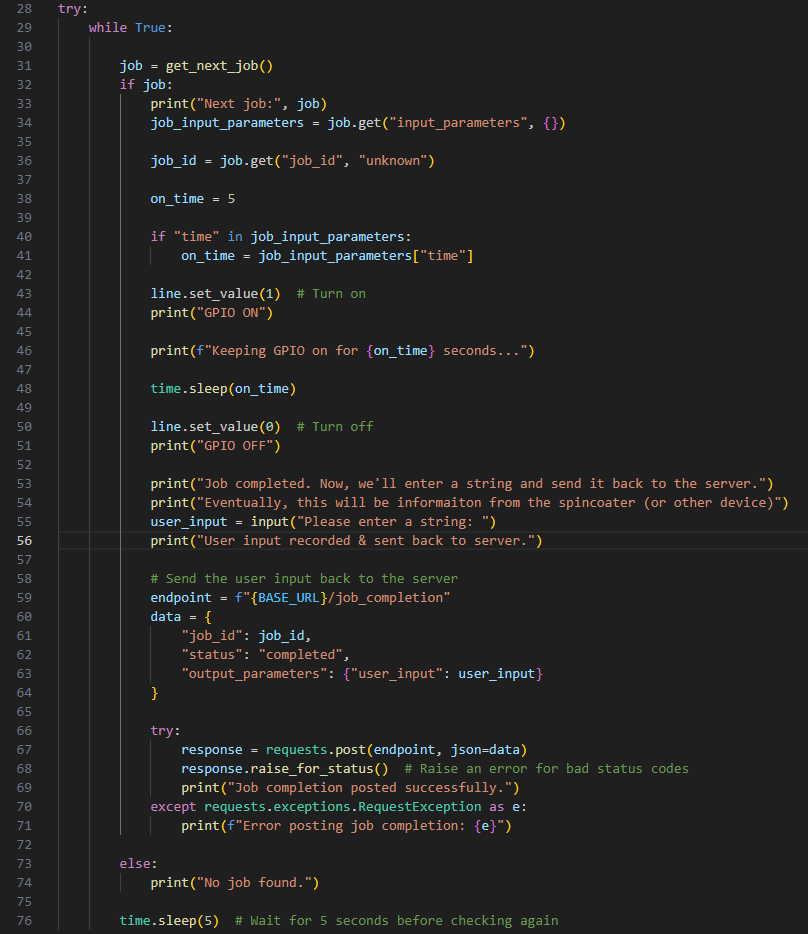Click 'if "time" in job_input_parameters' line
This screenshot has height=934, width=808.
(x=281, y=237)
